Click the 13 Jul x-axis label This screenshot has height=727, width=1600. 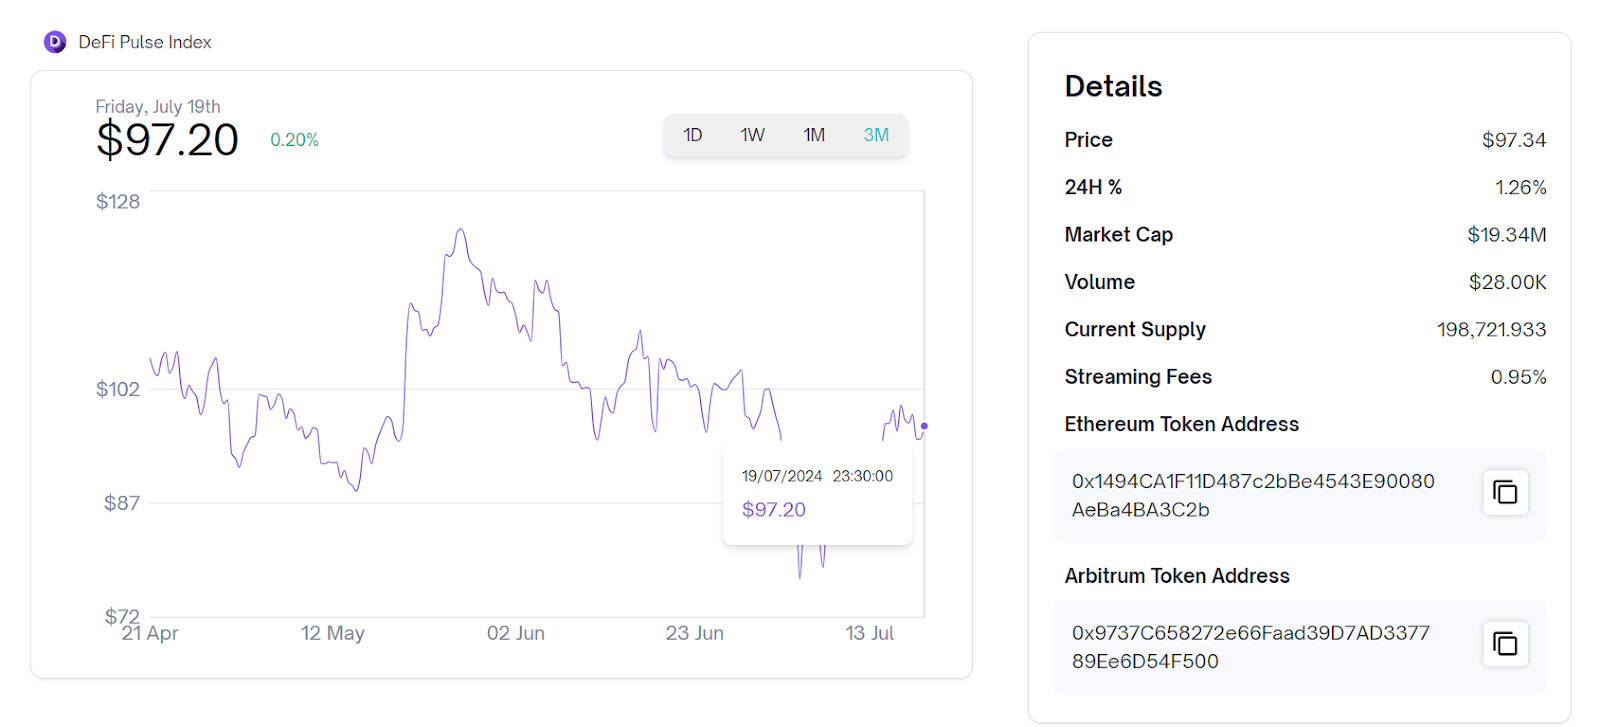pyautogui.click(x=870, y=633)
